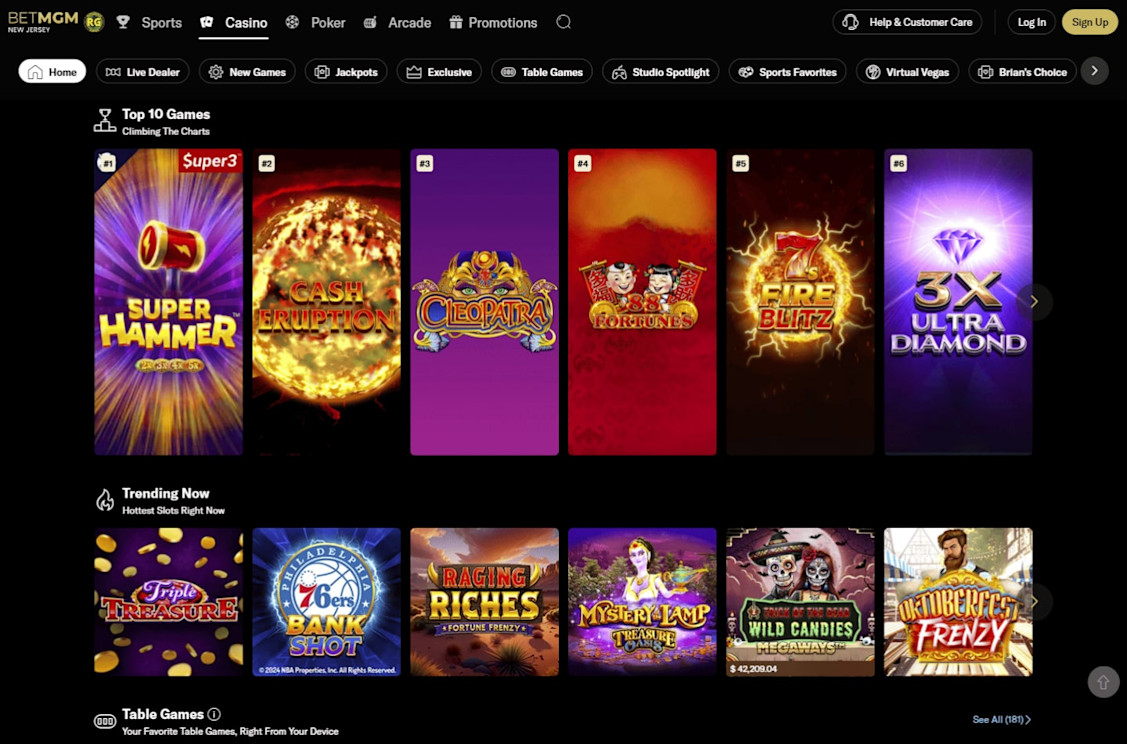This screenshot has width=1127, height=744.
Task: Click the BetMGM New Jersey logo
Action: click(42, 22)
